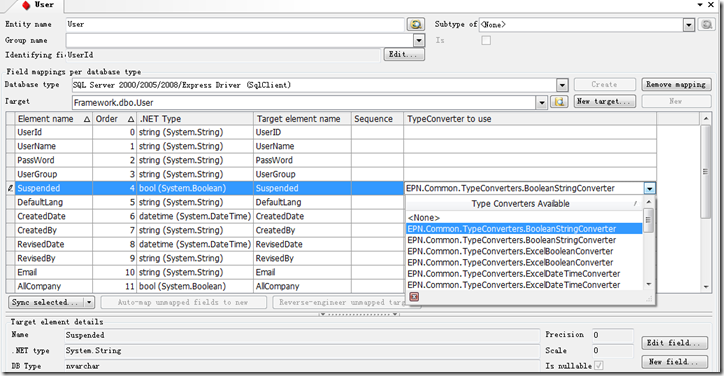Select the UserId row element name
724x376 pixels.
[x=54, y=132]
